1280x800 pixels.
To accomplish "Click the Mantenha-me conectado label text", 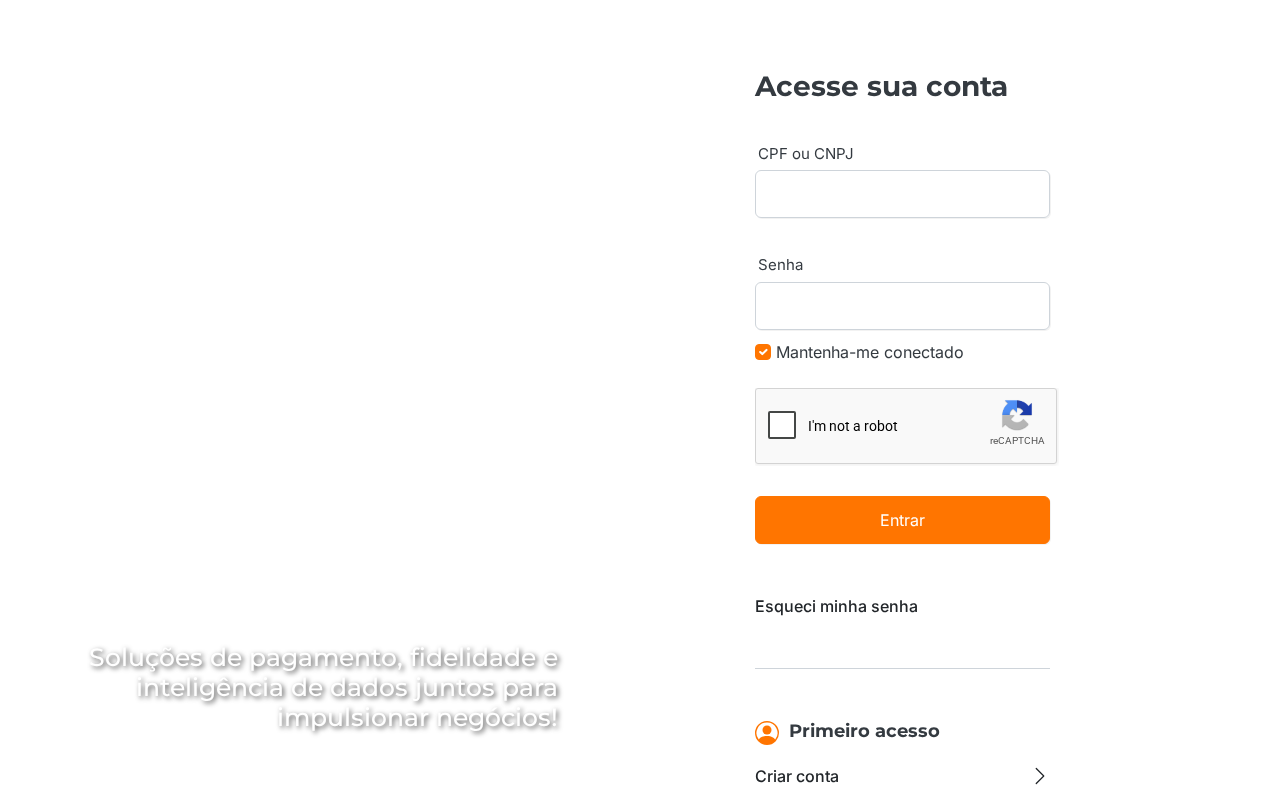I will (870, 352).
